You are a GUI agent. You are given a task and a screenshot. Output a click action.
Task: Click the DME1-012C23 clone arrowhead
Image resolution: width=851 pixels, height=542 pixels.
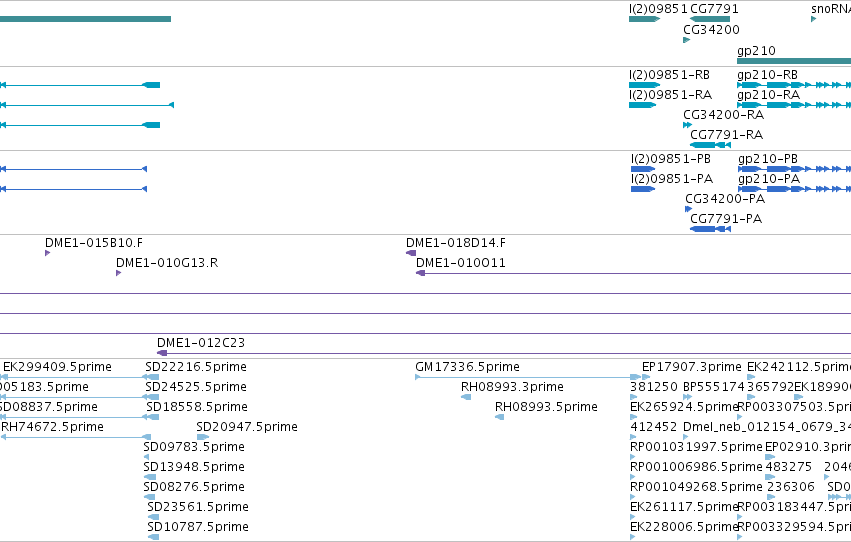pyautogui.click(x=162, y=353)
